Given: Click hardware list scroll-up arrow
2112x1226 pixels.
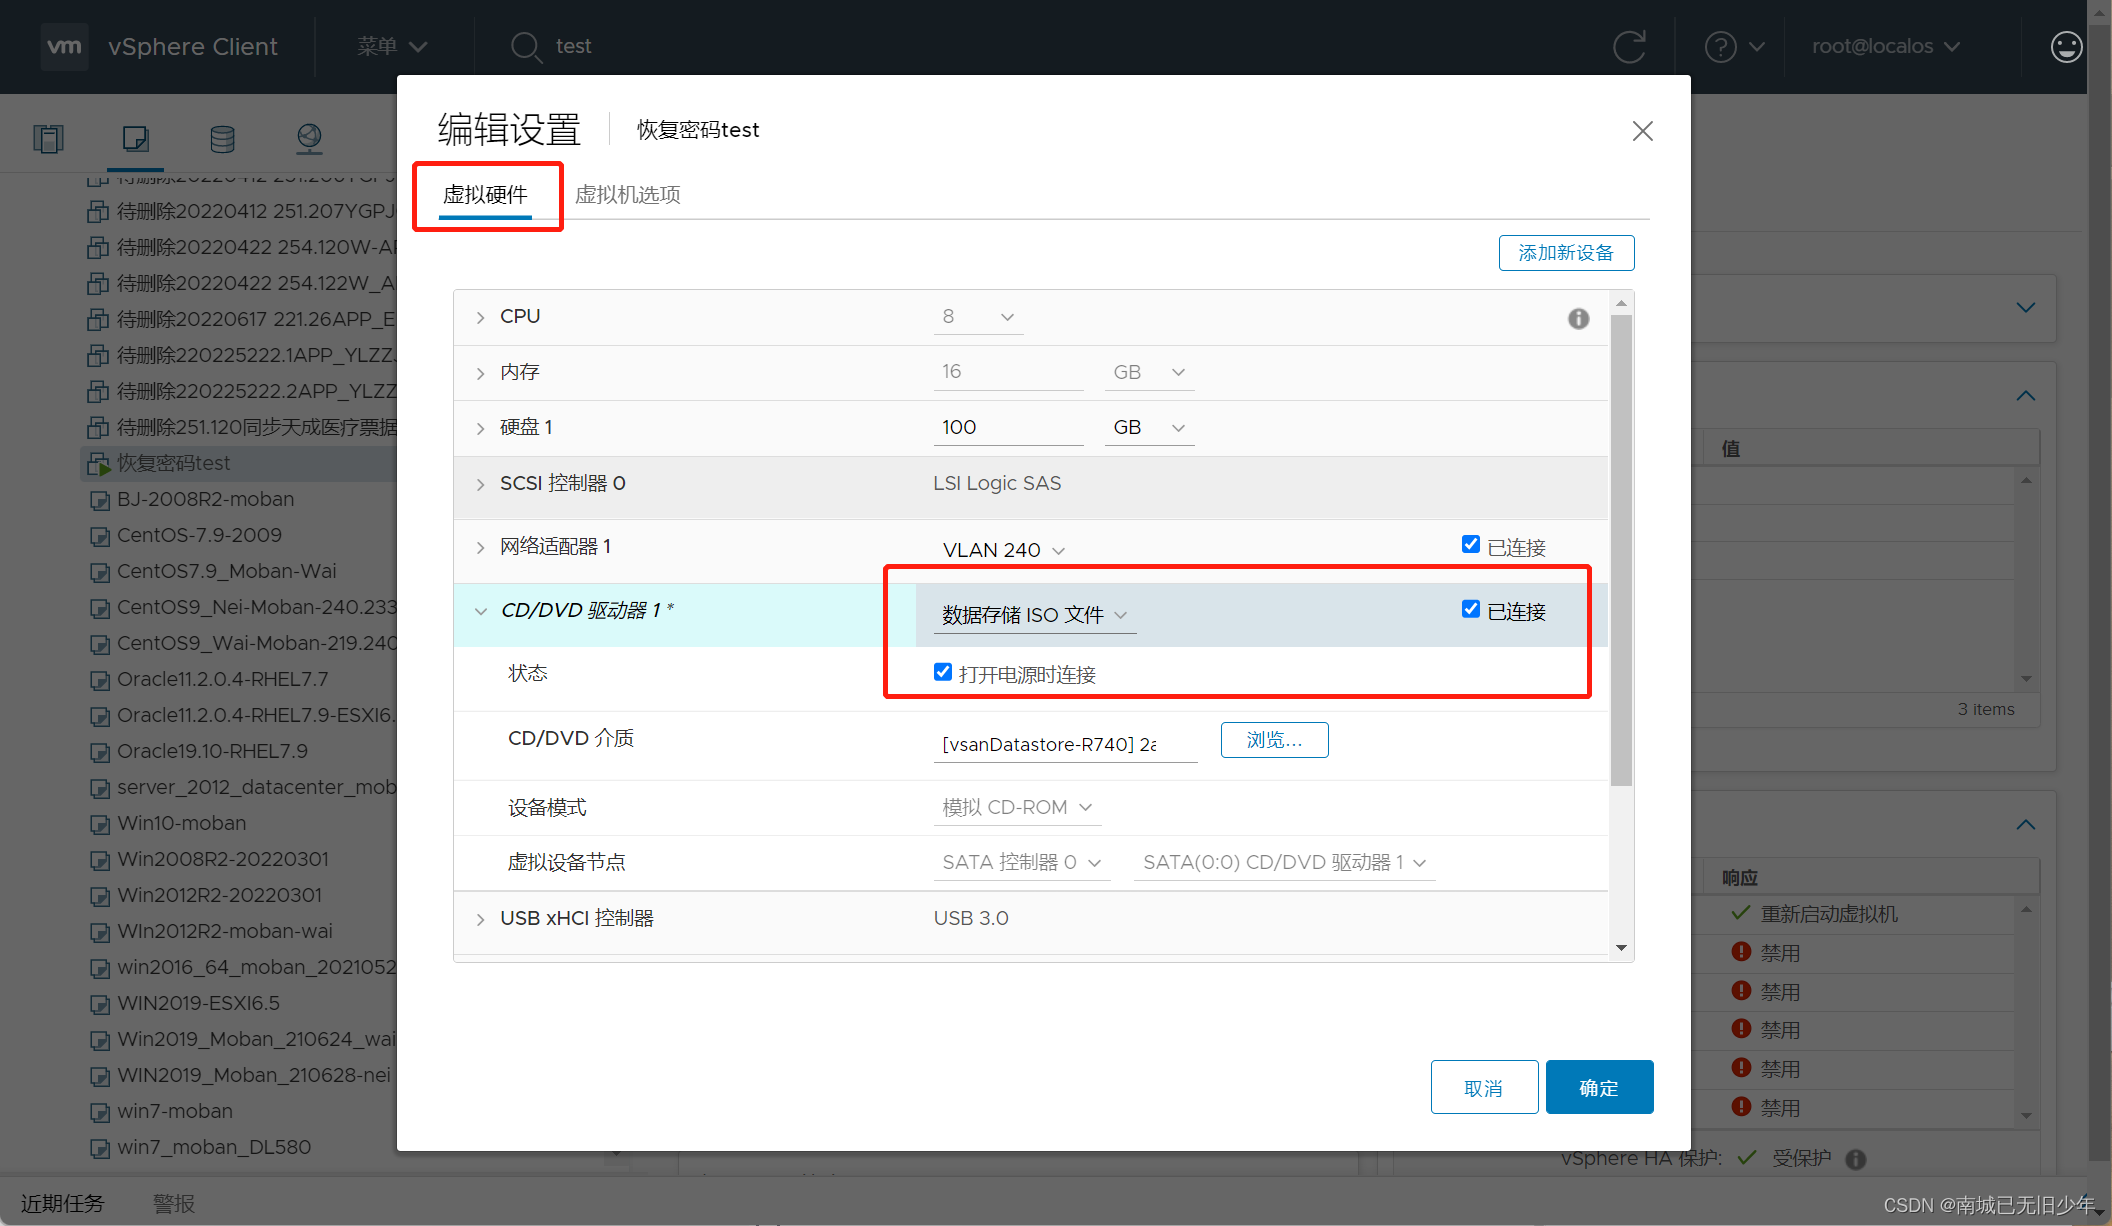Looking at the screenshot, I should (x=1621, y=302).
